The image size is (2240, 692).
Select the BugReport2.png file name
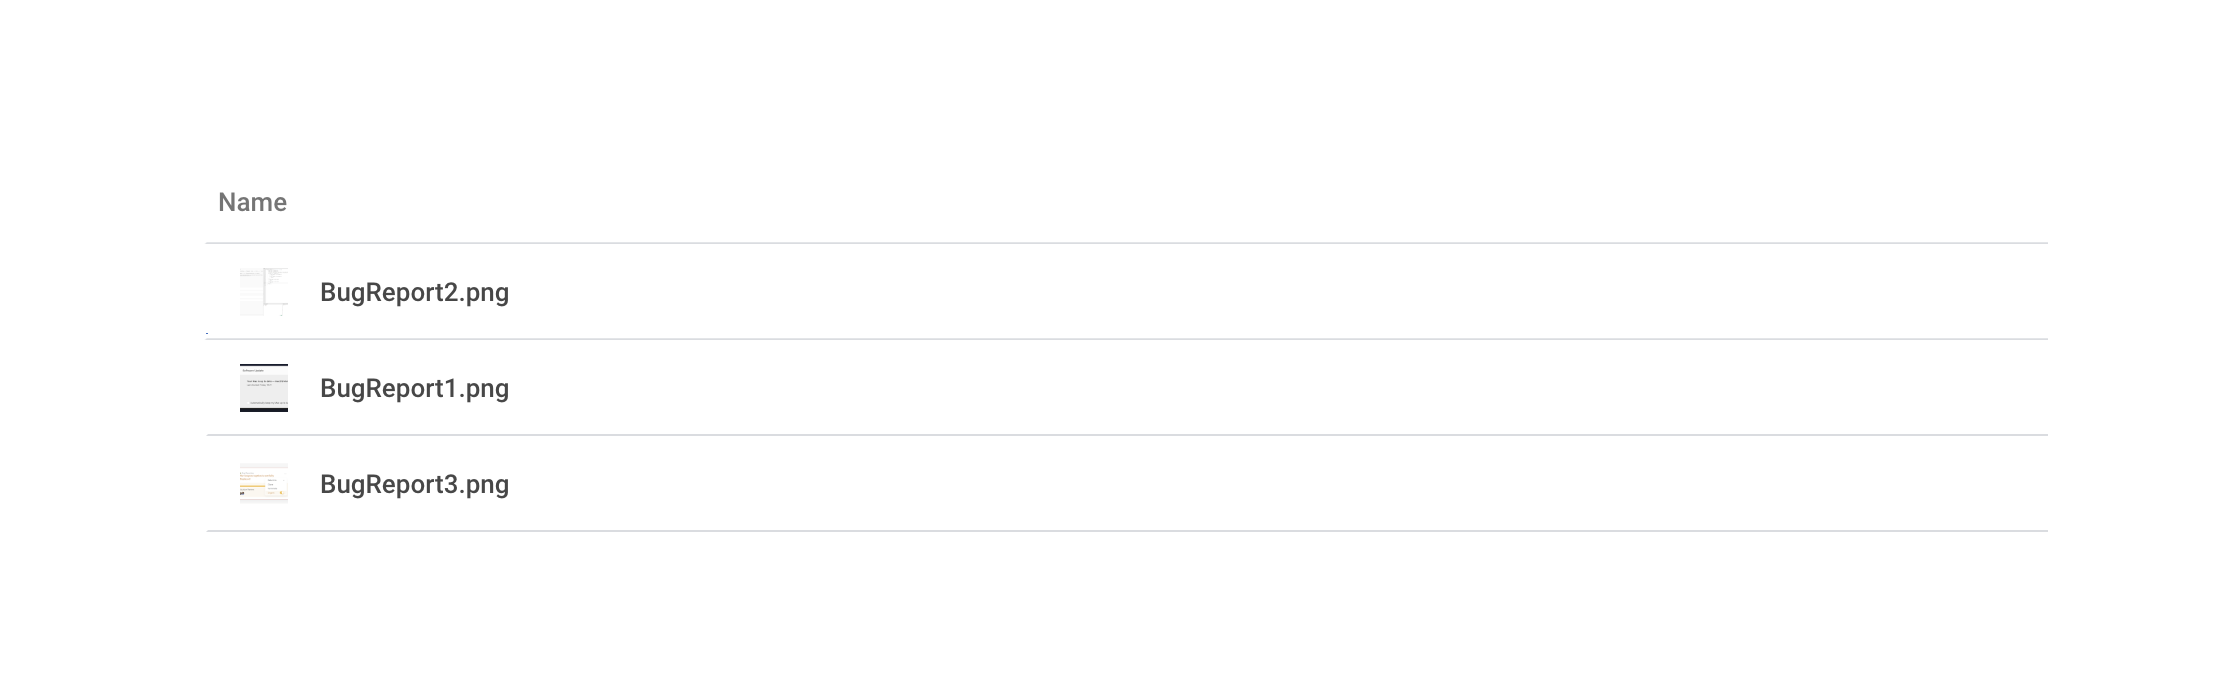tap(414, 292)
